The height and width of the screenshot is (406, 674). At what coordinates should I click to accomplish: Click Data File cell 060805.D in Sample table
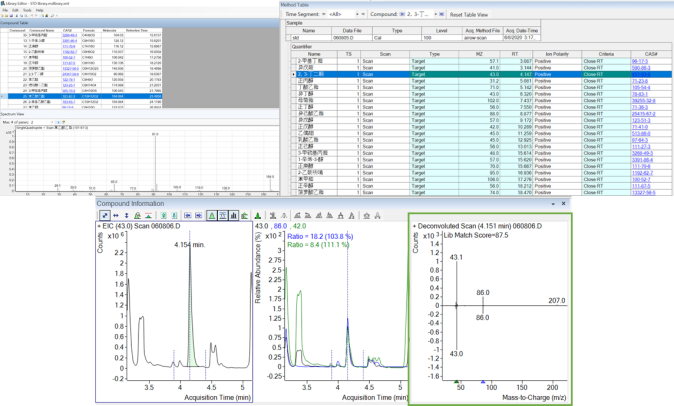coord(352,38)
